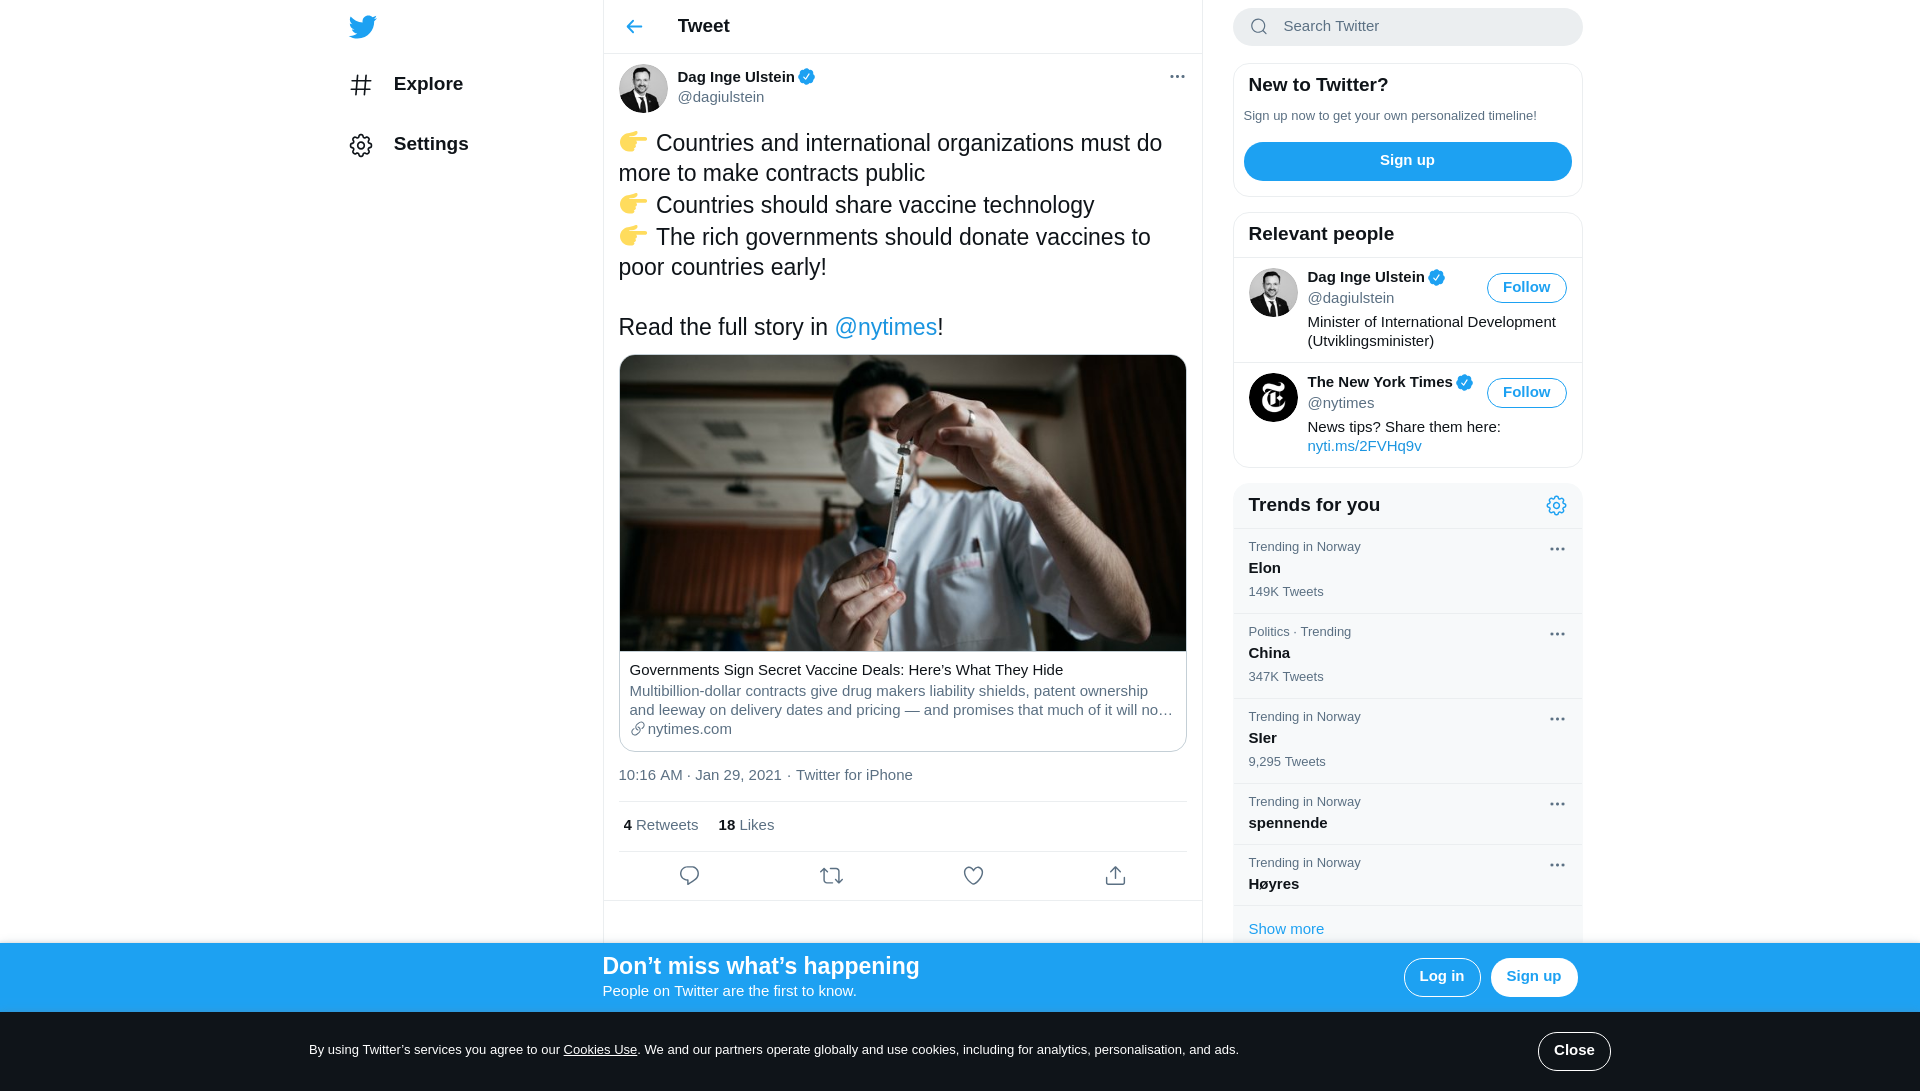The image size is (1920, 1091).
Task: Click the reply speech bubble icon
Action: (x=689, y=876)
